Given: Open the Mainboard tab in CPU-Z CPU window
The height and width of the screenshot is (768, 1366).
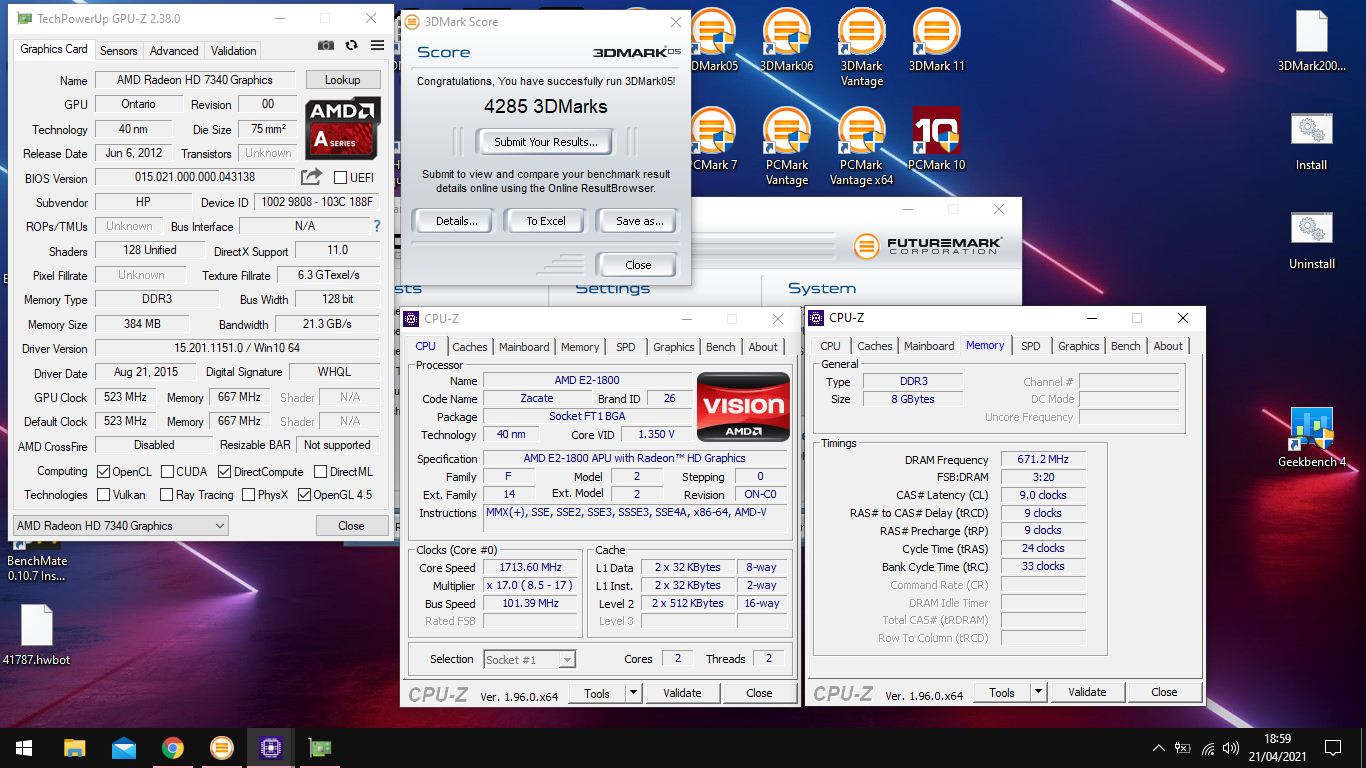Looking at the screenshot, I should click(524, 347).
